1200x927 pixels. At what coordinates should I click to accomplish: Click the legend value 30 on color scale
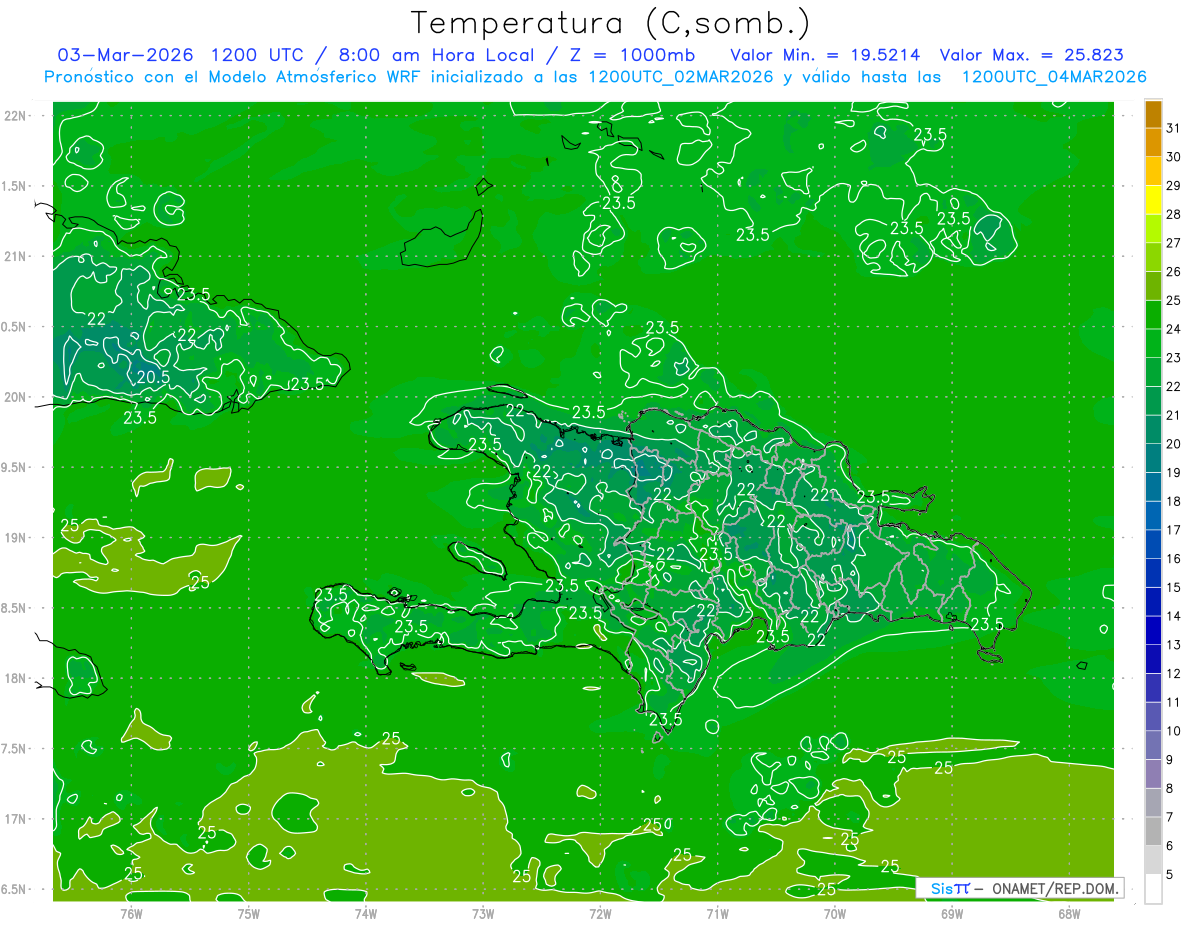point(1174,156)
